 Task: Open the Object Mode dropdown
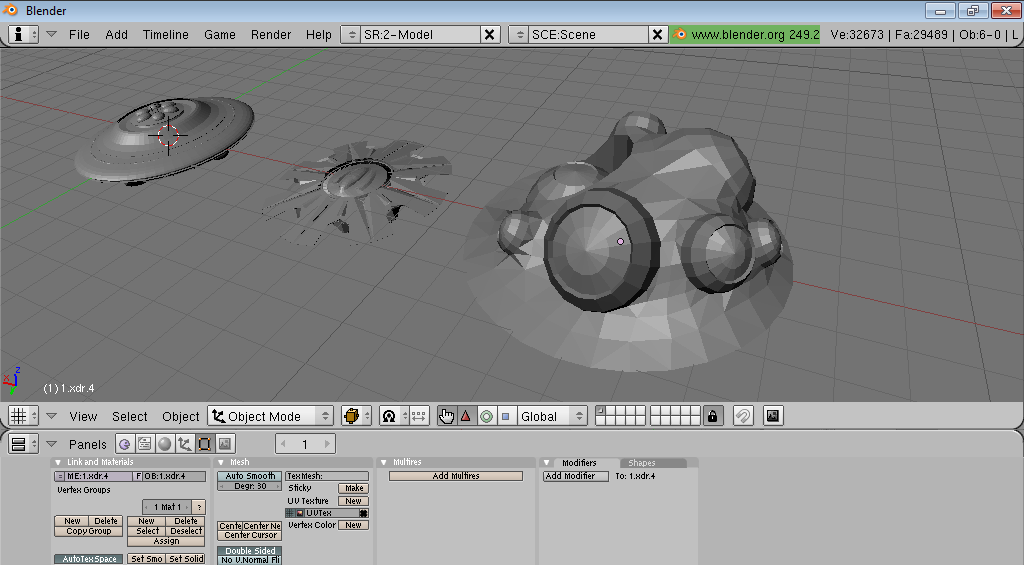pyautogui.click(x=270, y=416)
